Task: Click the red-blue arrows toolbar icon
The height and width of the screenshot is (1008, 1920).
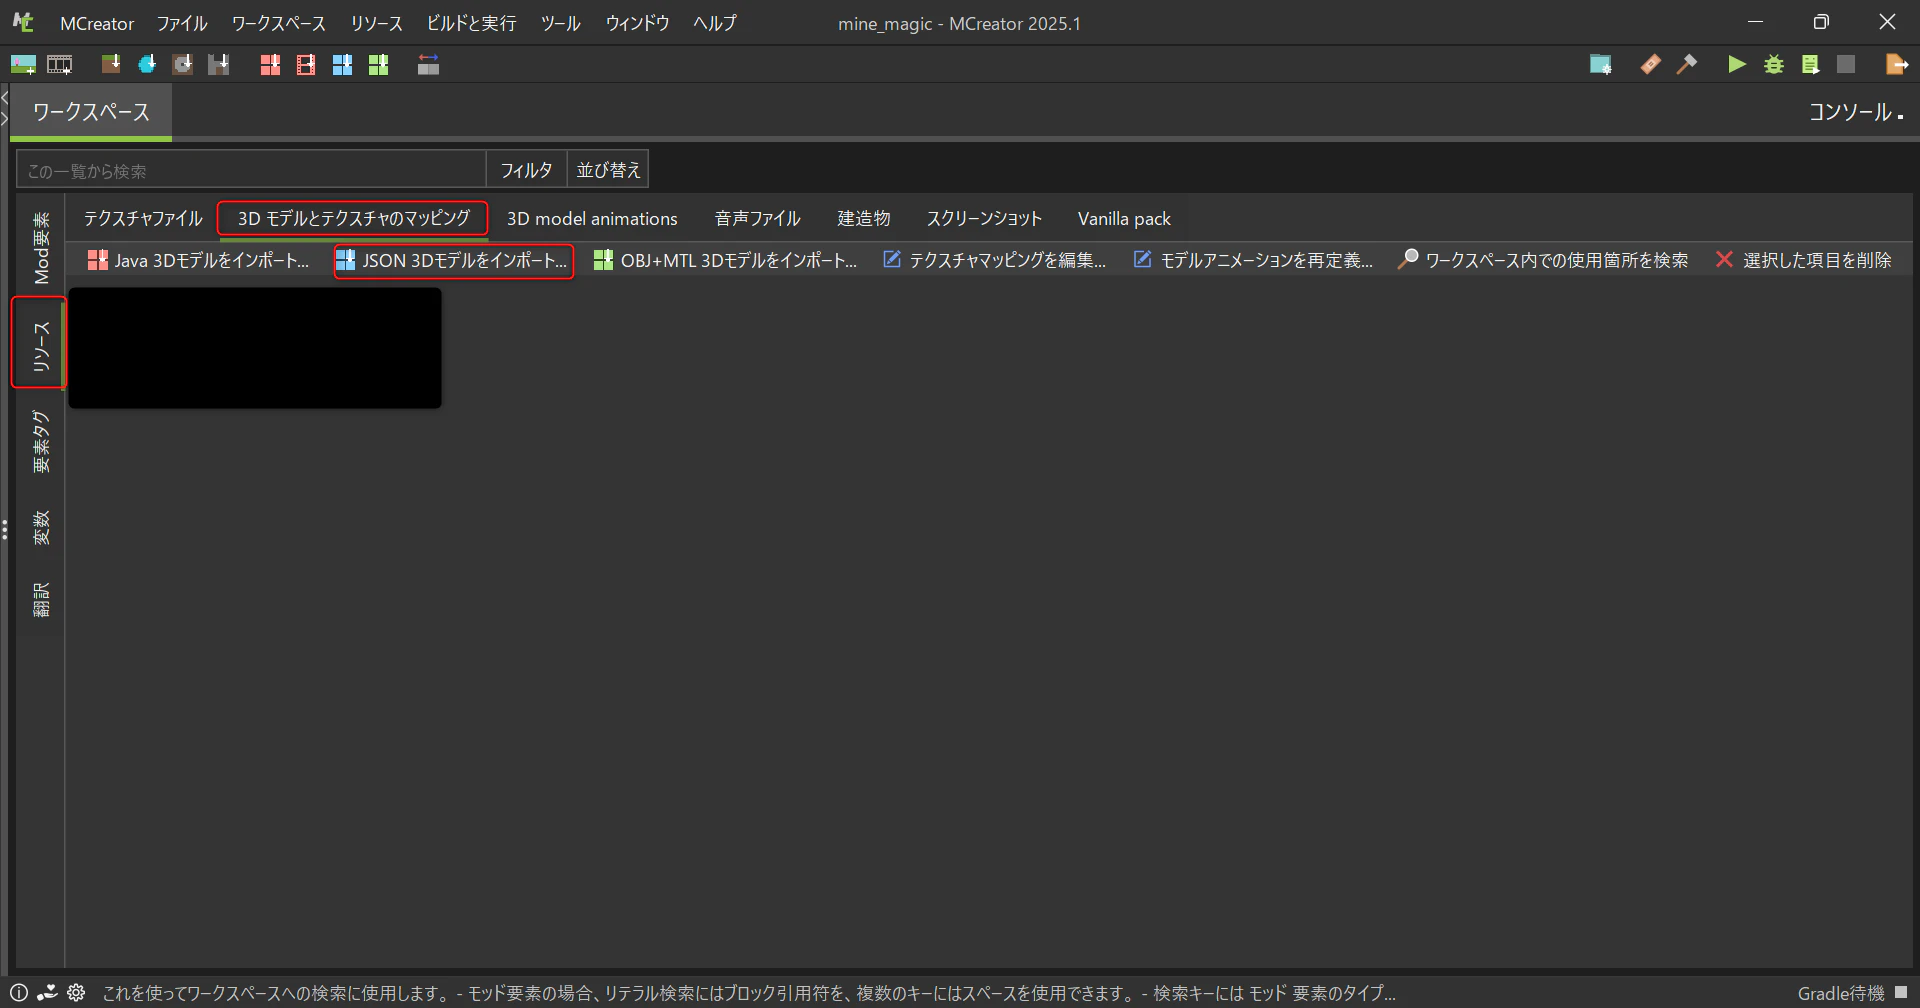Action: (428, 65)
